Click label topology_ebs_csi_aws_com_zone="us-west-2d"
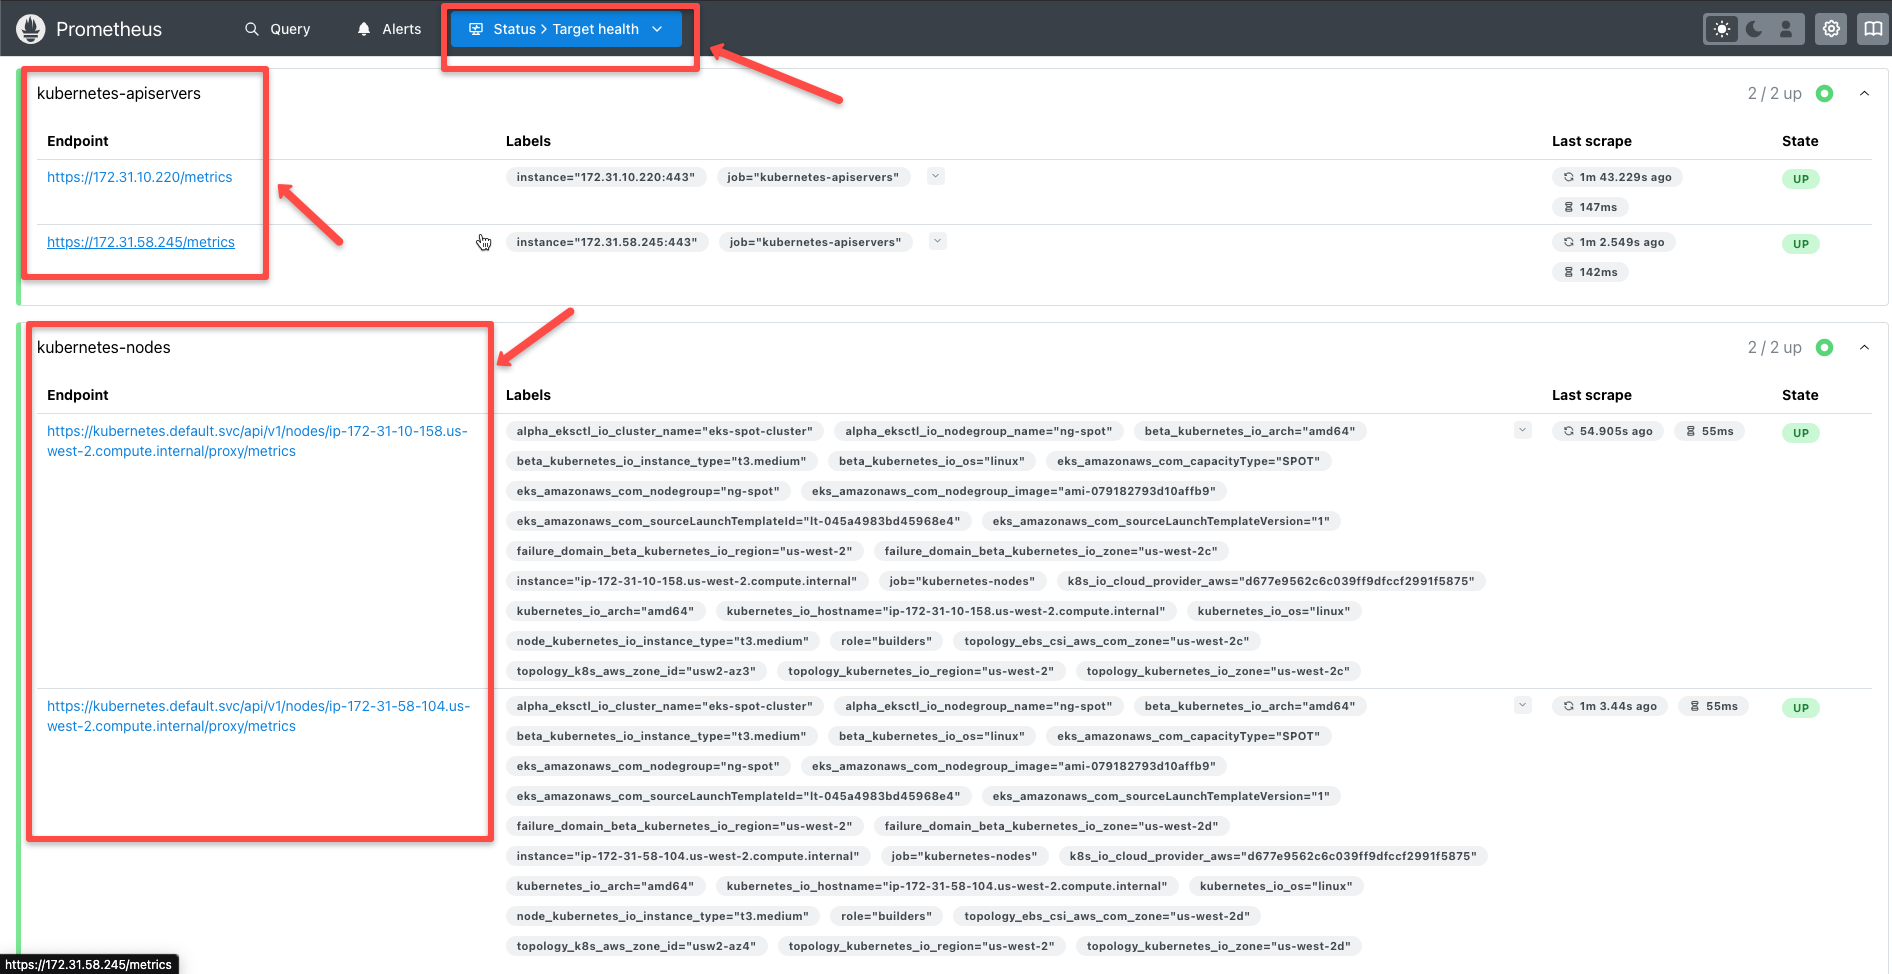 [x=1107, y=916]
